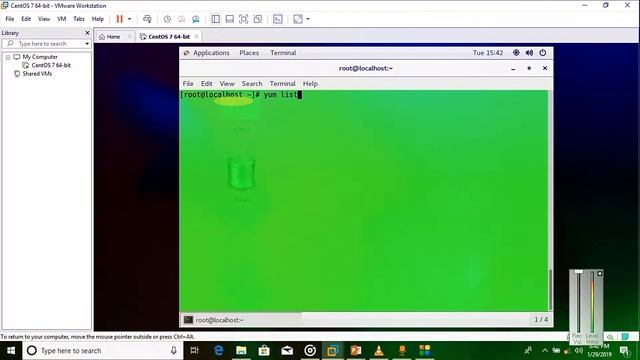Viewport: 640px width, 360px height.
Task: Click the Level Meter bar
Action: pyautogui.click(x=592, y=302)
